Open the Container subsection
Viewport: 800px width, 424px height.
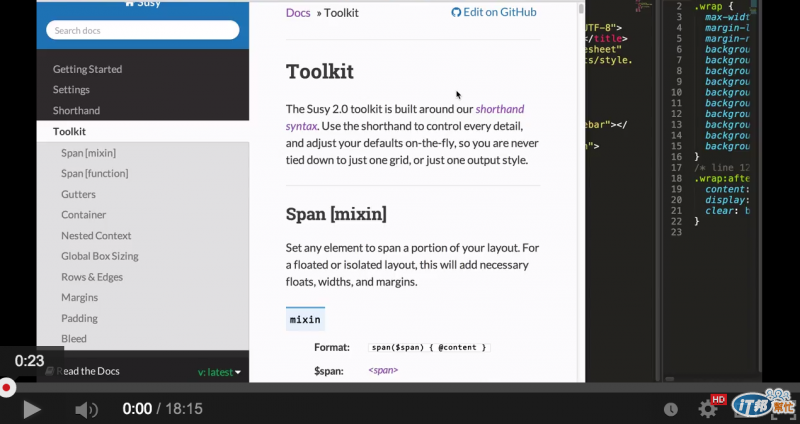83,215
